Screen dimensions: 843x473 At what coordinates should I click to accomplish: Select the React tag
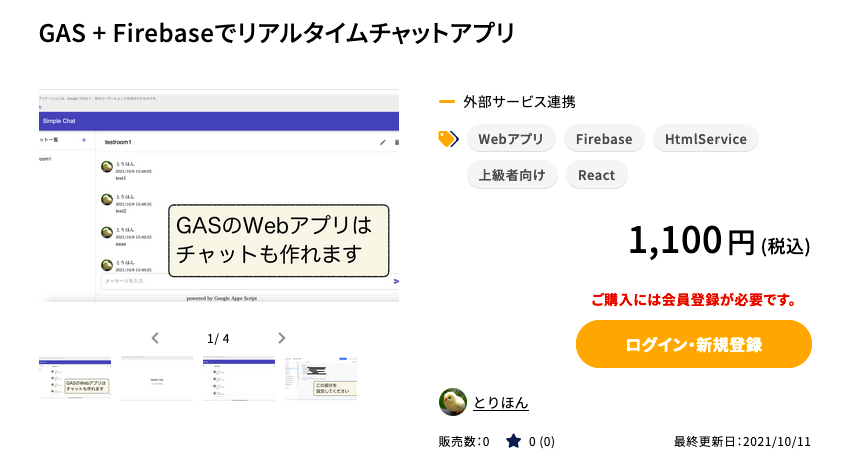(597, 175)
